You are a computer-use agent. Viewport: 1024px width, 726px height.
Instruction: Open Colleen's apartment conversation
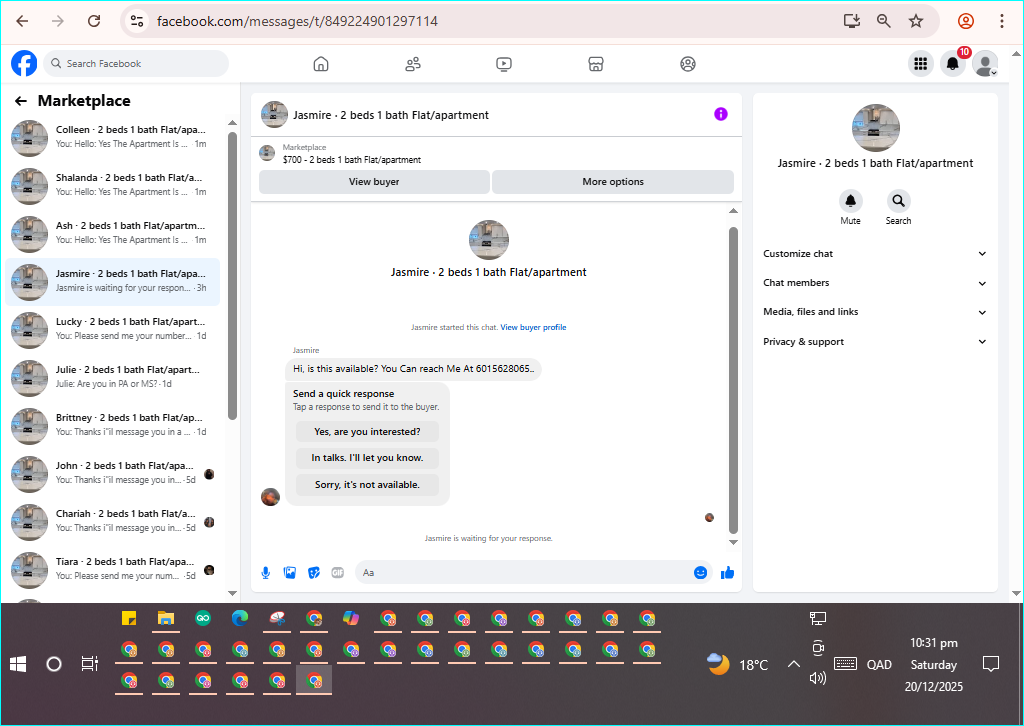point(112,137)
